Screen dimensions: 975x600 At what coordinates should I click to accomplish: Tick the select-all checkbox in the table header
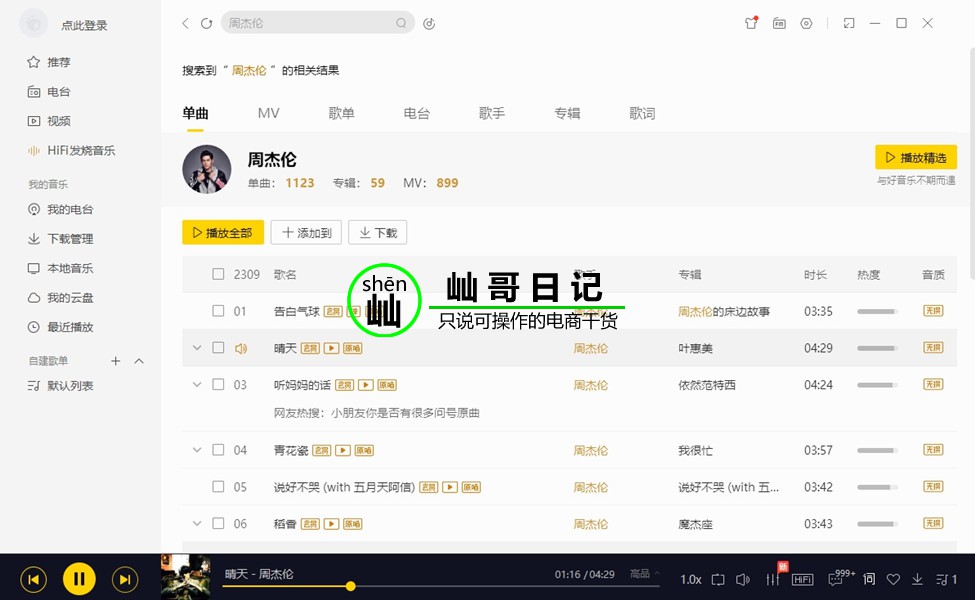point(218,274)
